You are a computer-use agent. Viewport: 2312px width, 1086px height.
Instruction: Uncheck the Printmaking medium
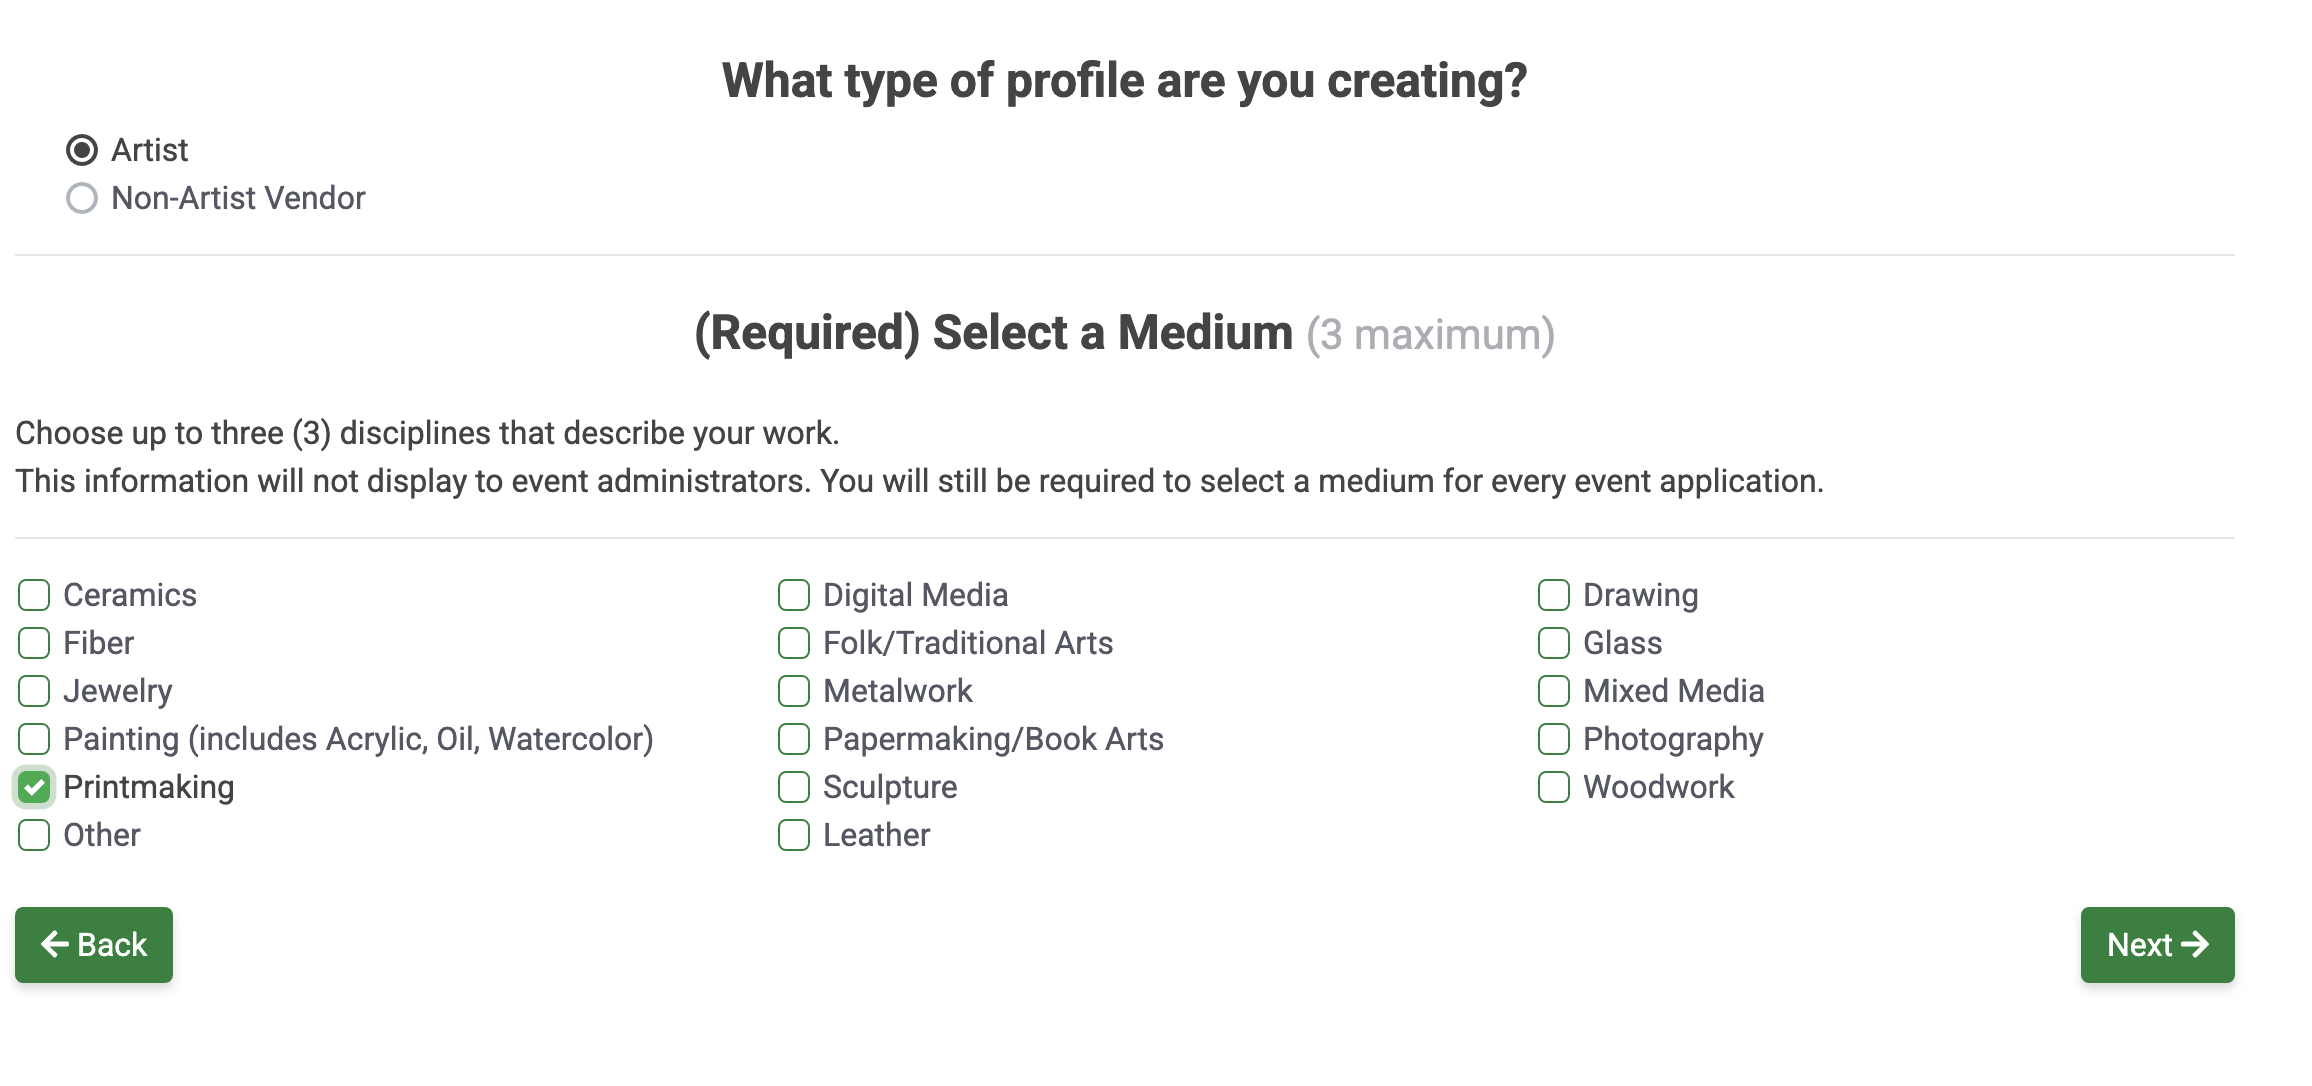pos(33,787)
